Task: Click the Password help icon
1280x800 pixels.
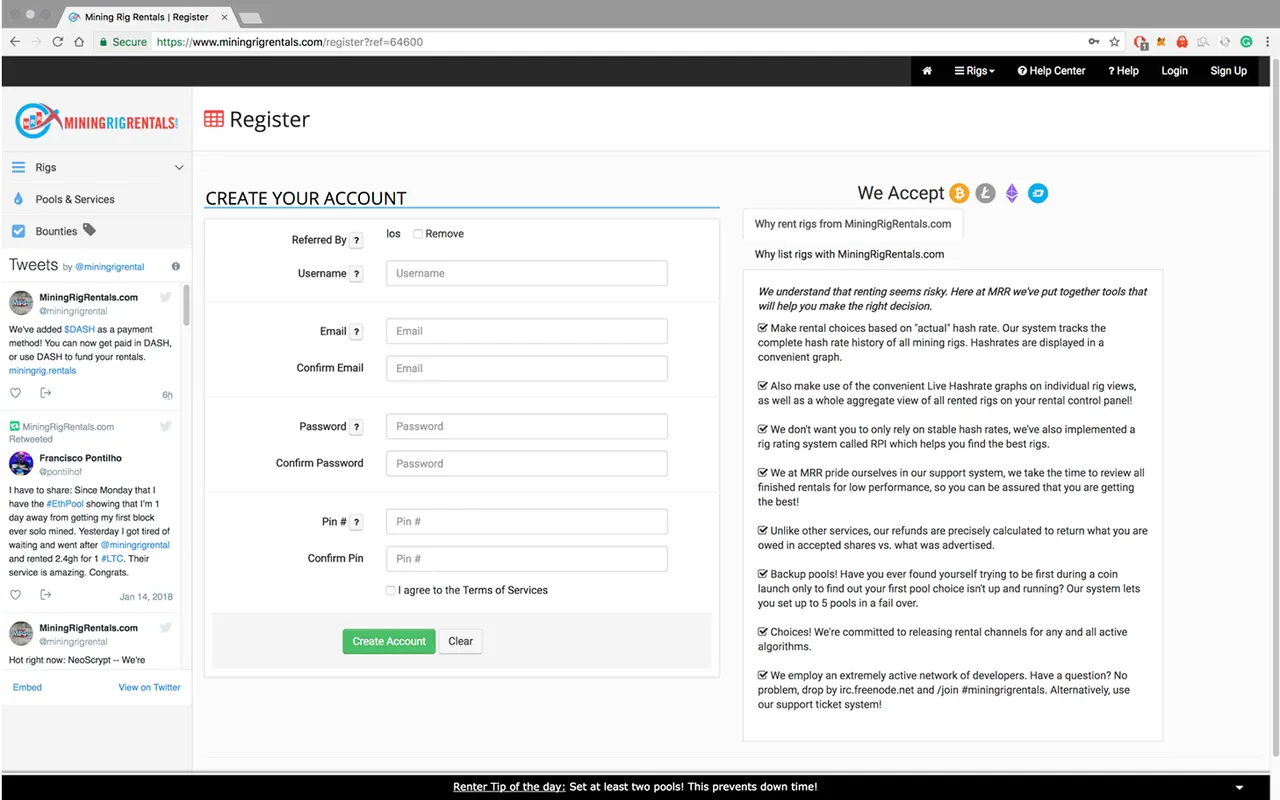Action: (357, 427)
